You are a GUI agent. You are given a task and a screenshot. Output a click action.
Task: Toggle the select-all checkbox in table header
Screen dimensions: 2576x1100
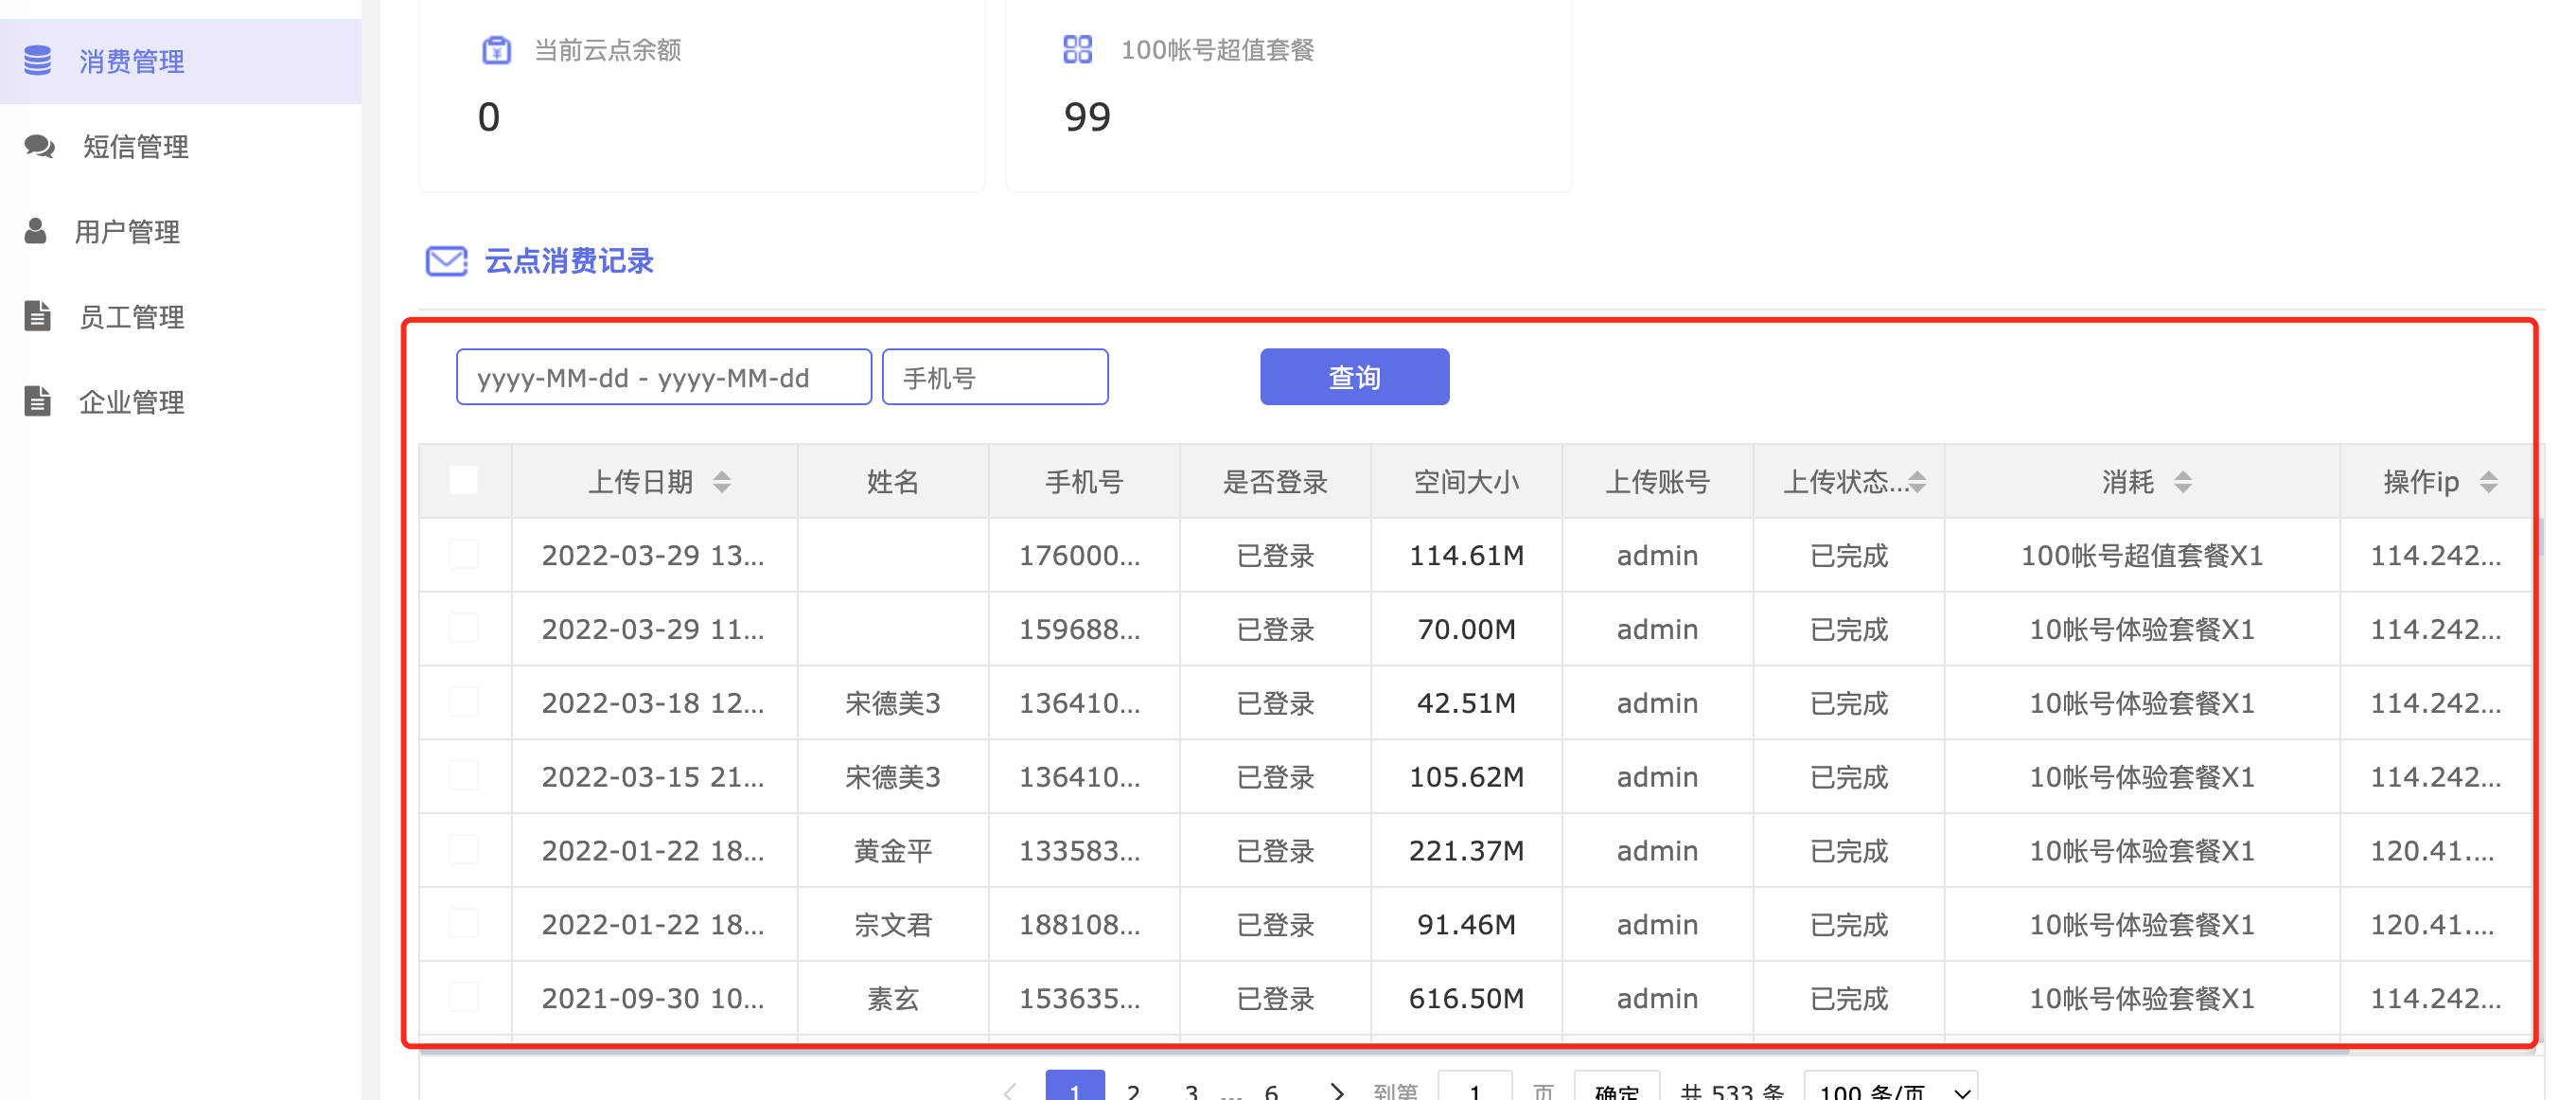(x=464, y=481)
